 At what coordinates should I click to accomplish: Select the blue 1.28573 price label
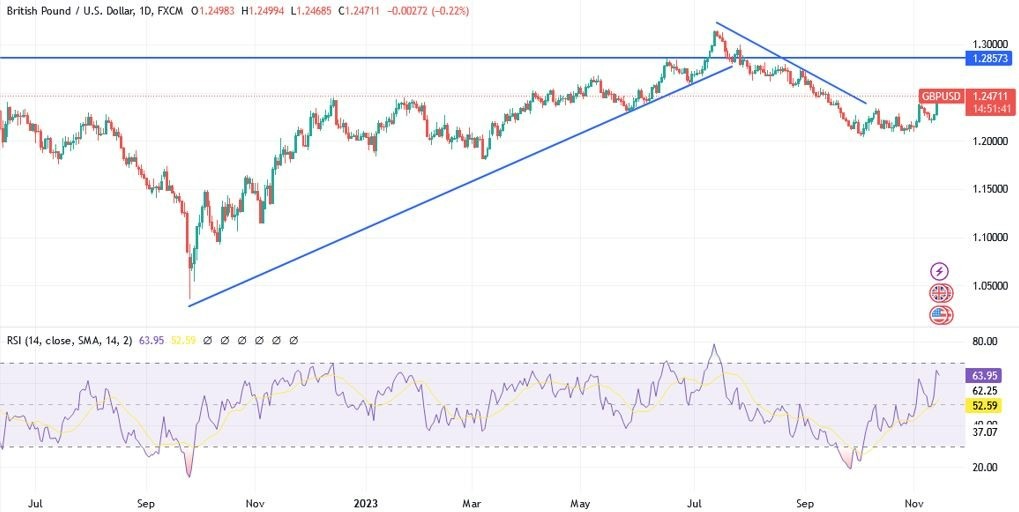click(x=990, y=58)
